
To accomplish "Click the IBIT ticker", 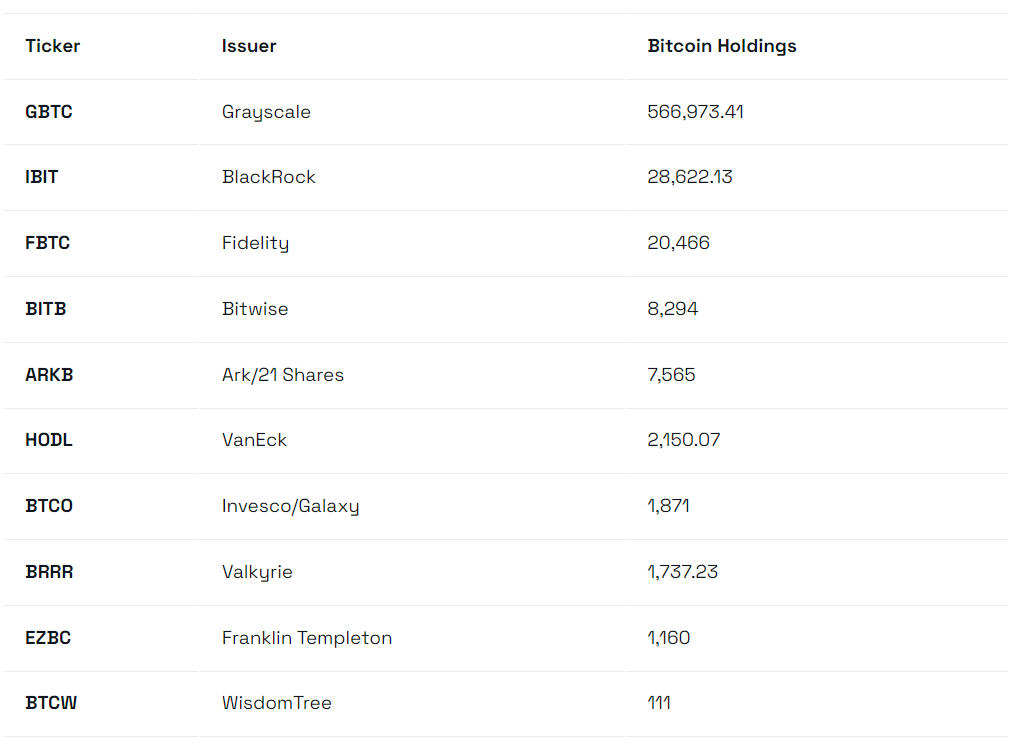I will [42, 177].
